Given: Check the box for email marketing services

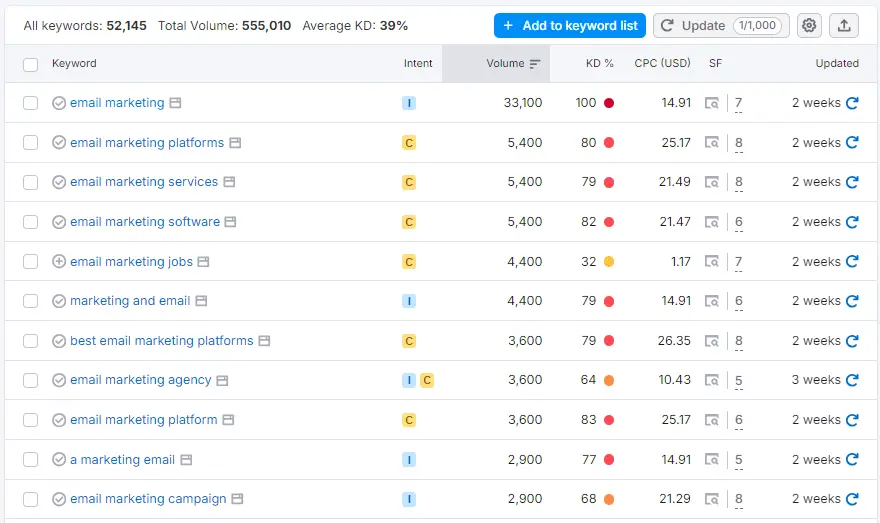Looking at the screenshot, I should (x=31, y=182).
